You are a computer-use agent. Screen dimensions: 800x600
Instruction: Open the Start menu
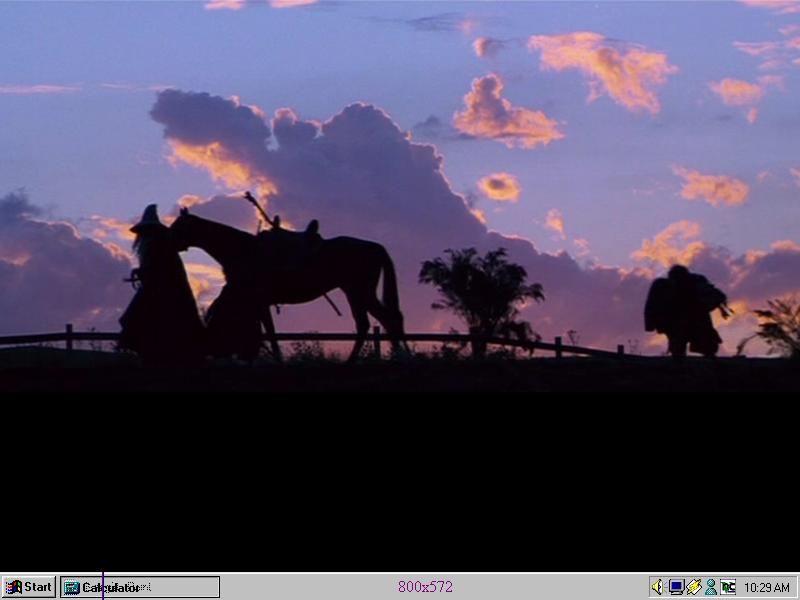[28, 587]
